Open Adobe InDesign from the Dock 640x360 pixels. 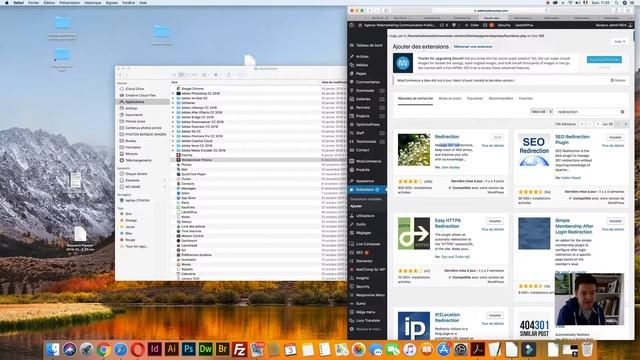click(155, 349)
